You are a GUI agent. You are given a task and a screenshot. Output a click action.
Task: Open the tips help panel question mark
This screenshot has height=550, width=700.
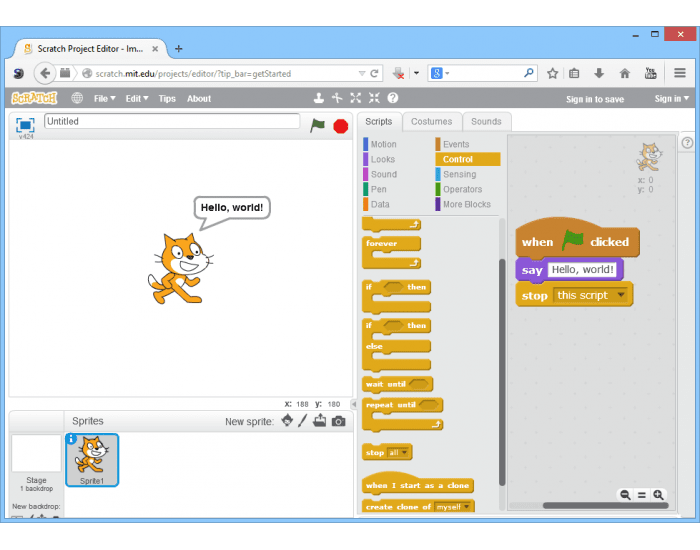pos(688,143)
